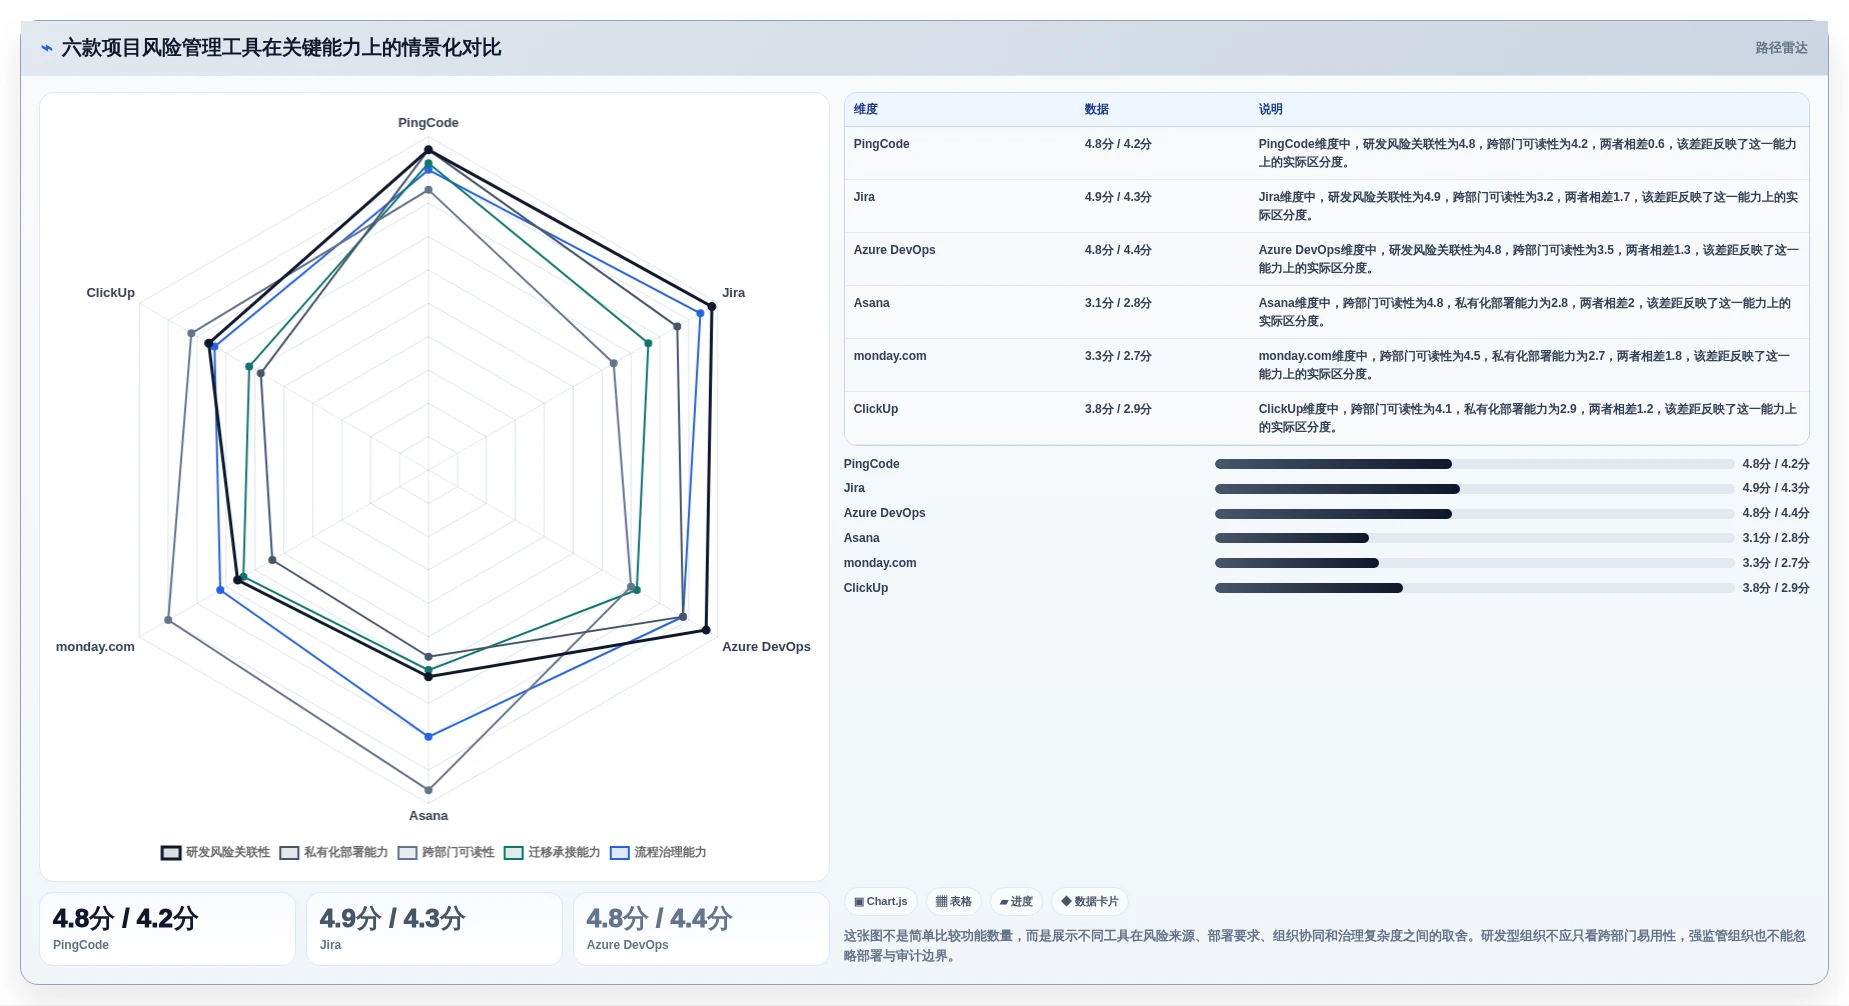Click the 进度 tag chip

pos(1016,901)
